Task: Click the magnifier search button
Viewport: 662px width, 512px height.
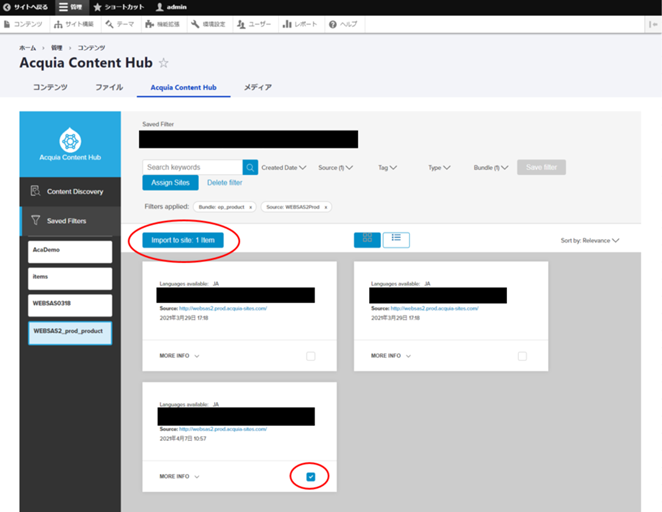Action: pyautogui.click(x=250, y=168)
